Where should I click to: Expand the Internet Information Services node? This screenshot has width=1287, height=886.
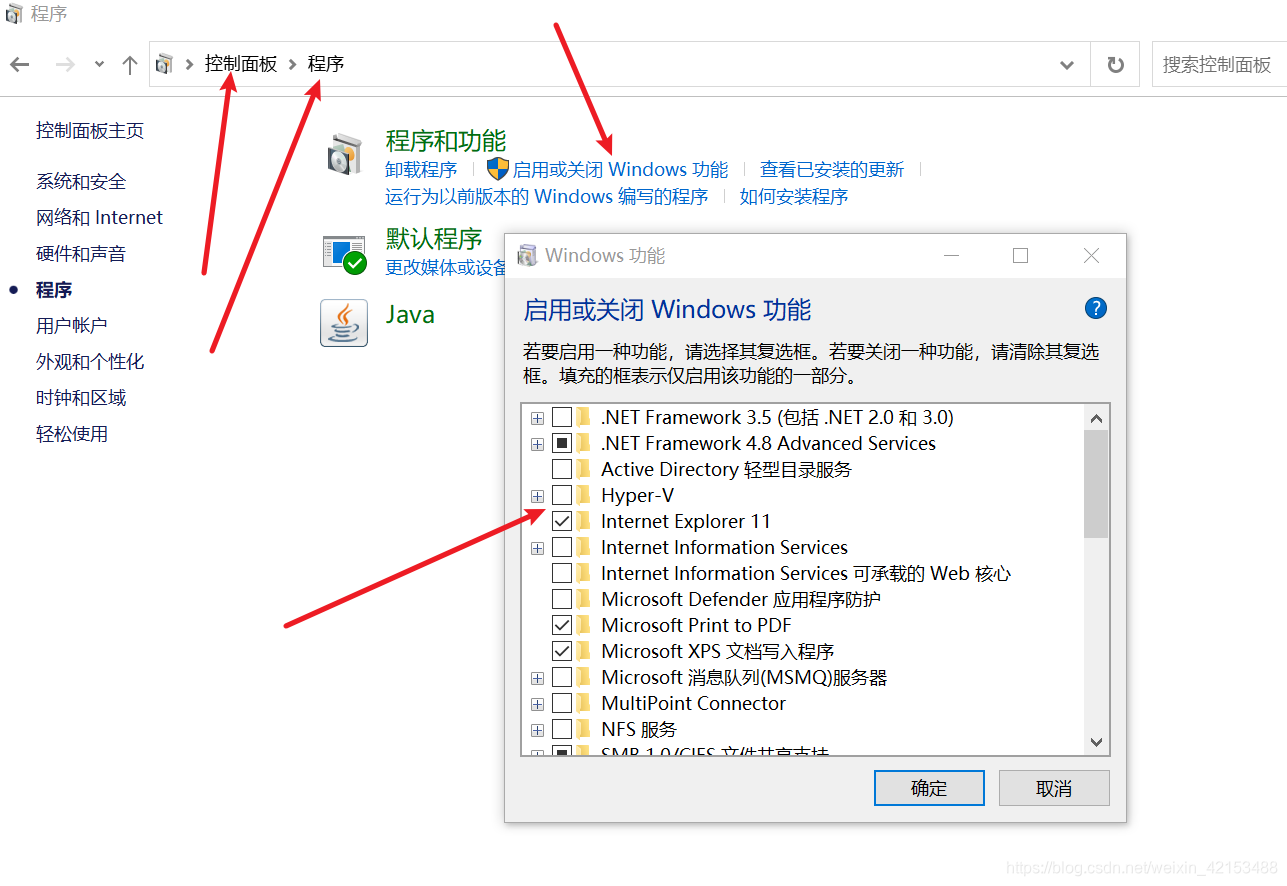(x=537, y=548)
